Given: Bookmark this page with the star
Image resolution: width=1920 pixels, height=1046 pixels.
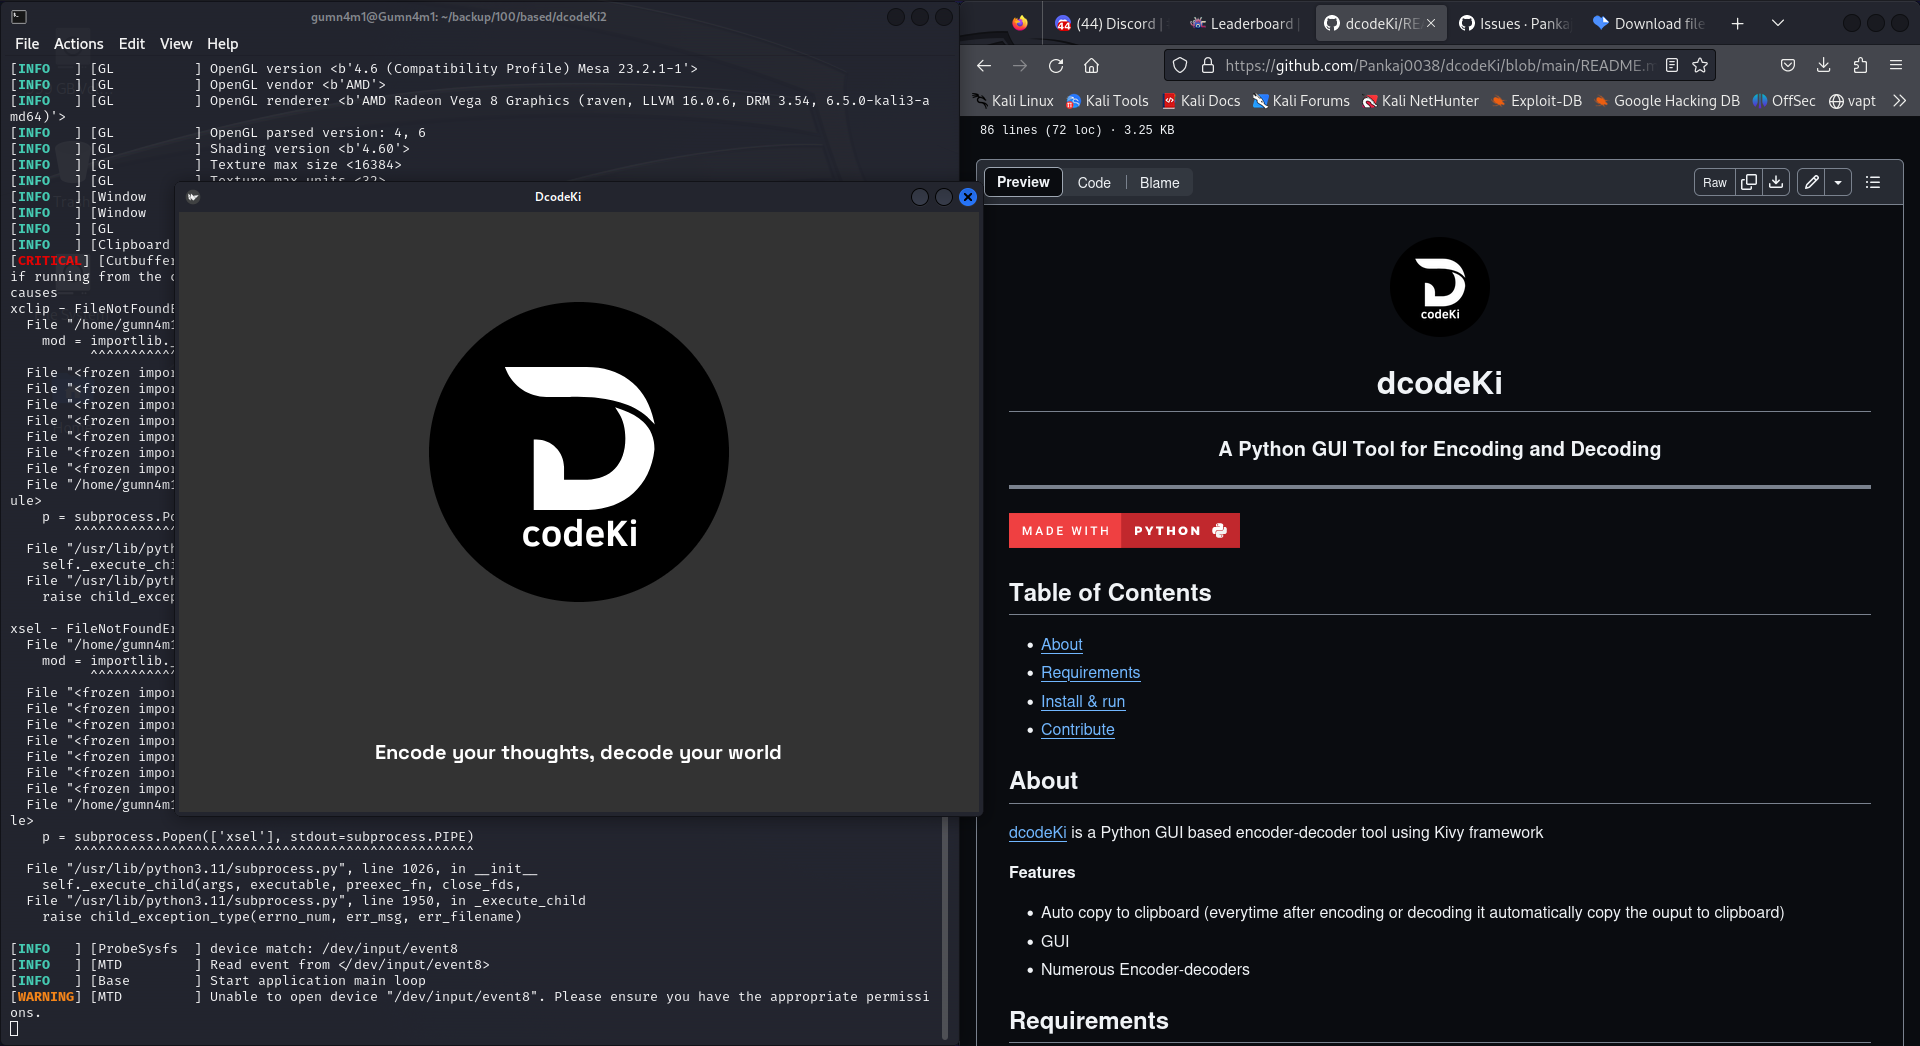Looking at the screenshot, I should (1700, 66).
